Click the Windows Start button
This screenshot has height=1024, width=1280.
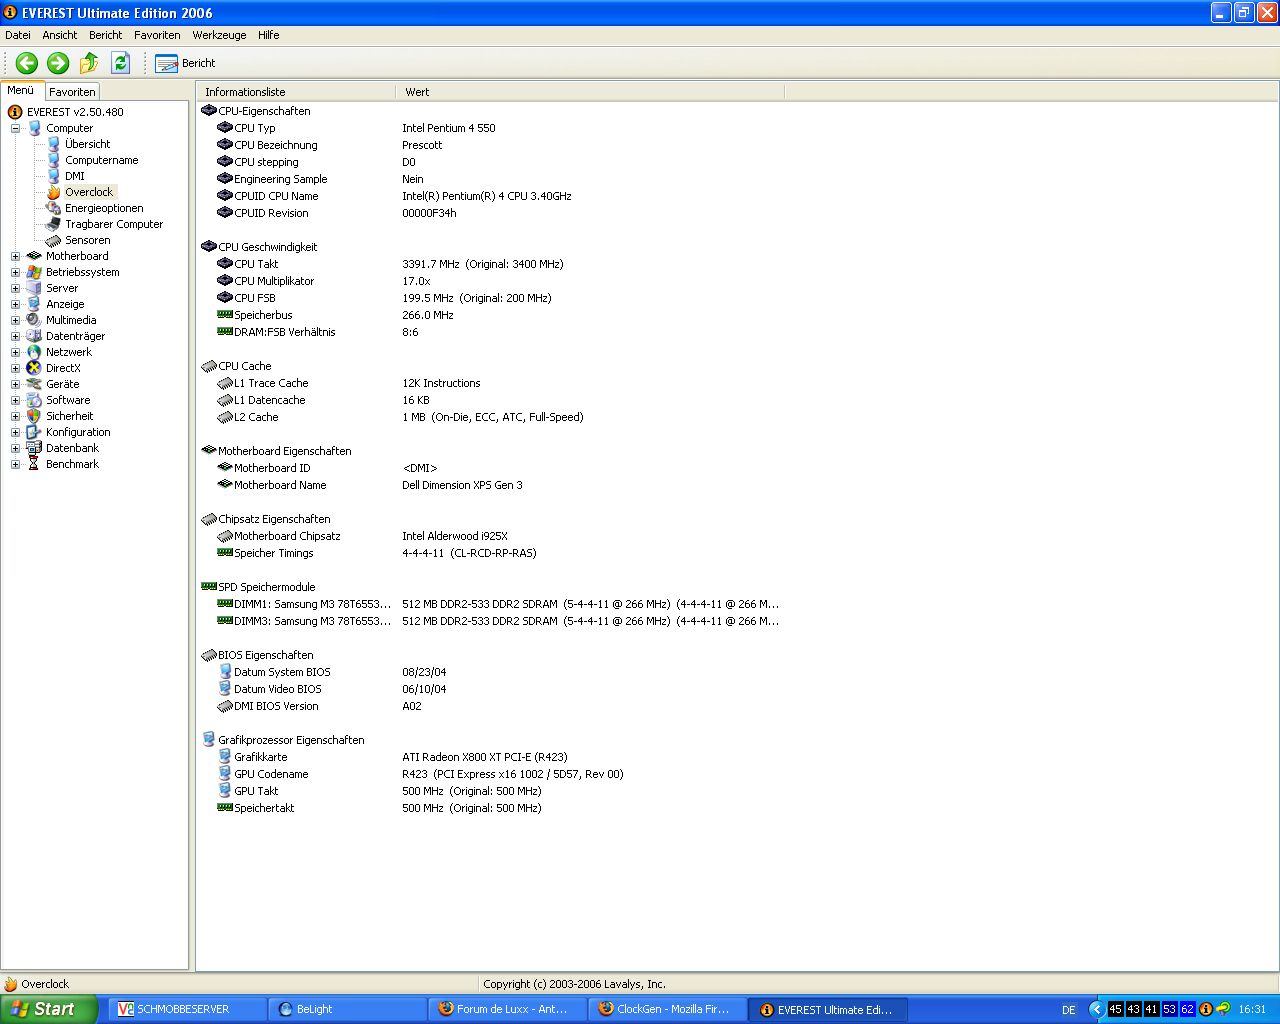coord(48,1009)
